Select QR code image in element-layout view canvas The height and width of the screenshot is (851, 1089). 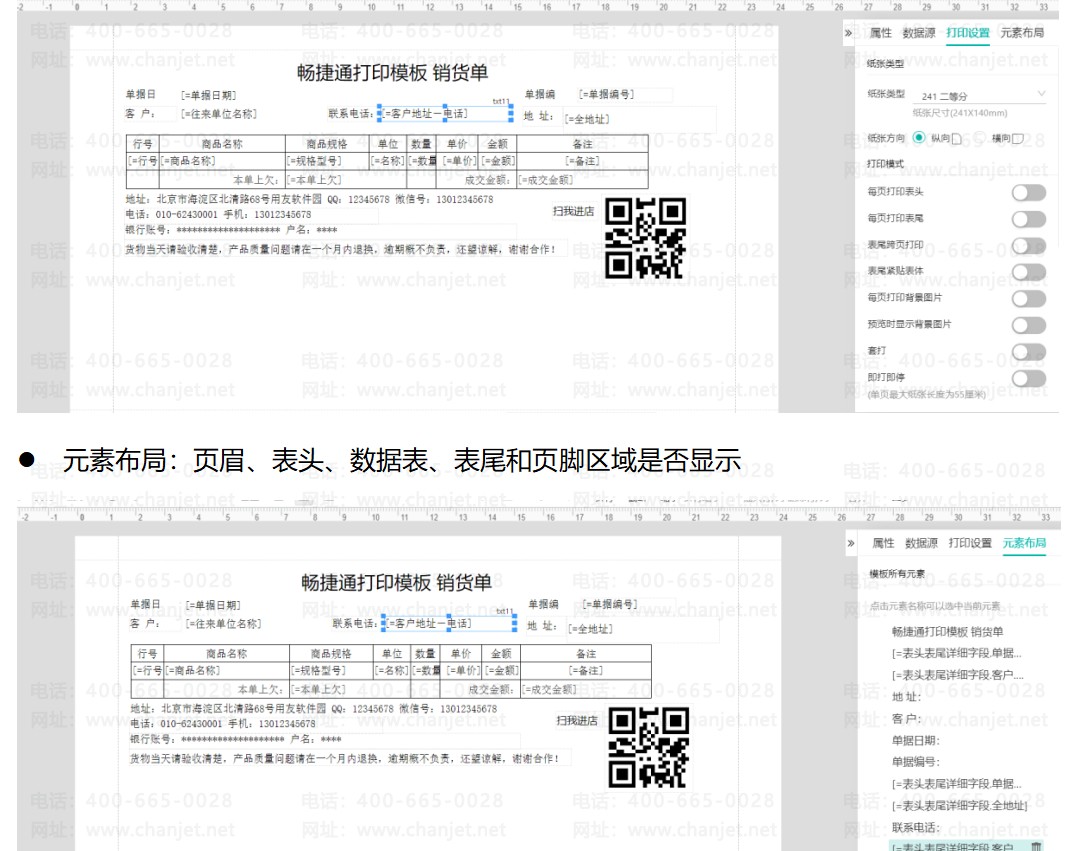click(x=649, y=747)
